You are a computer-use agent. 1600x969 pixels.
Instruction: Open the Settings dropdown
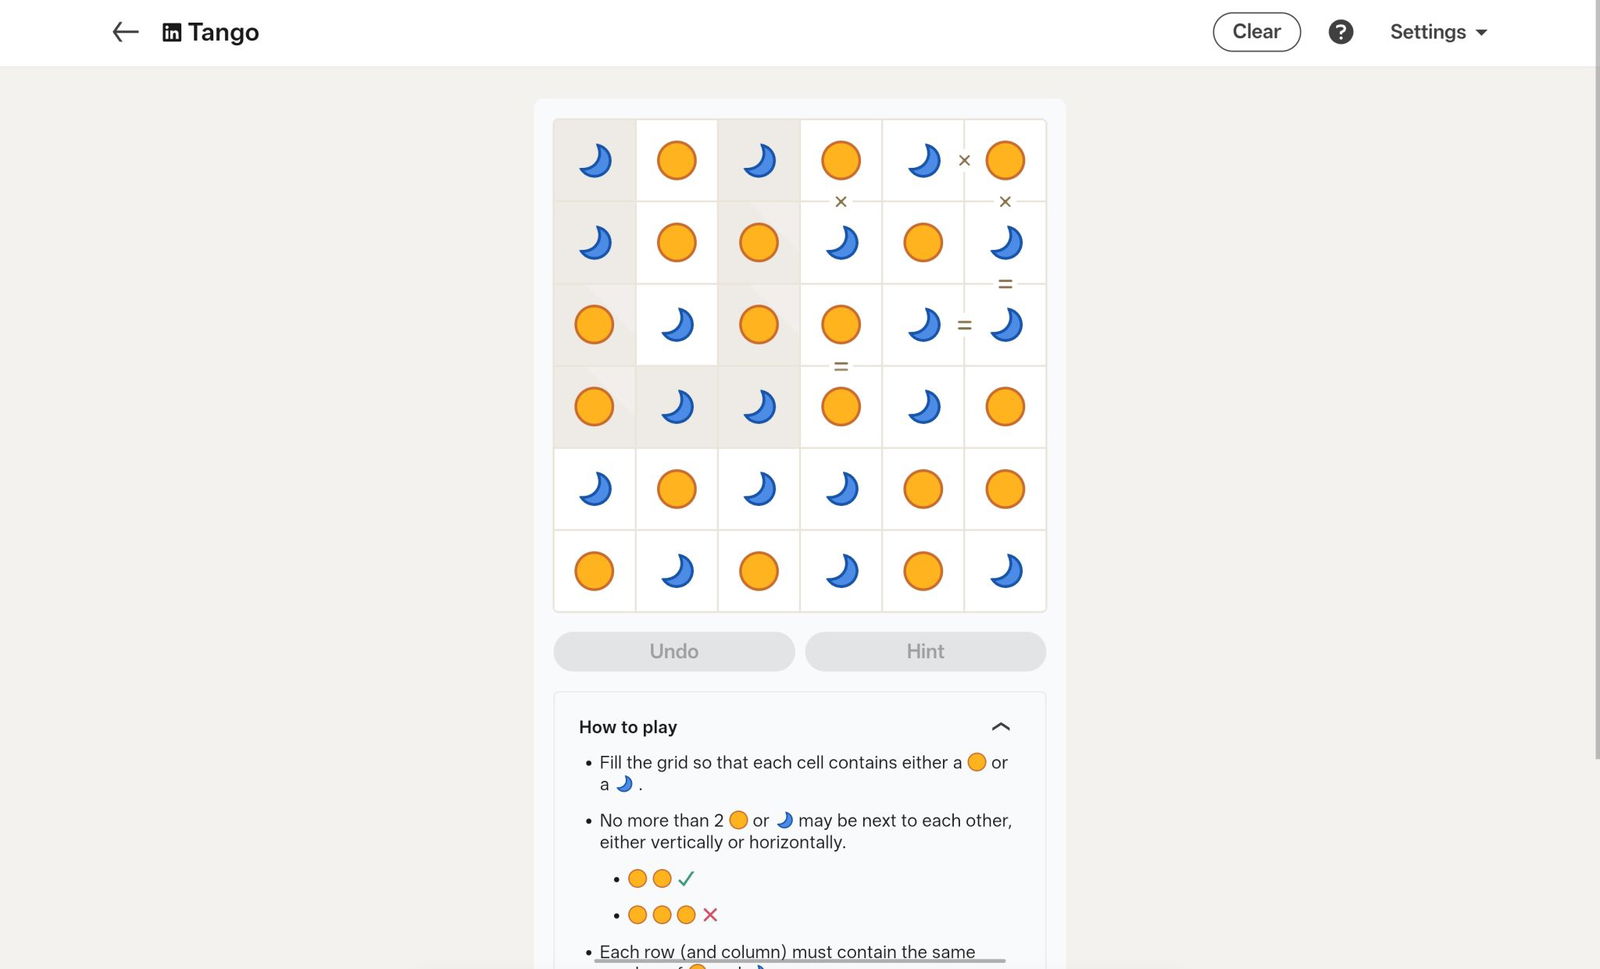coord(1438,32)
